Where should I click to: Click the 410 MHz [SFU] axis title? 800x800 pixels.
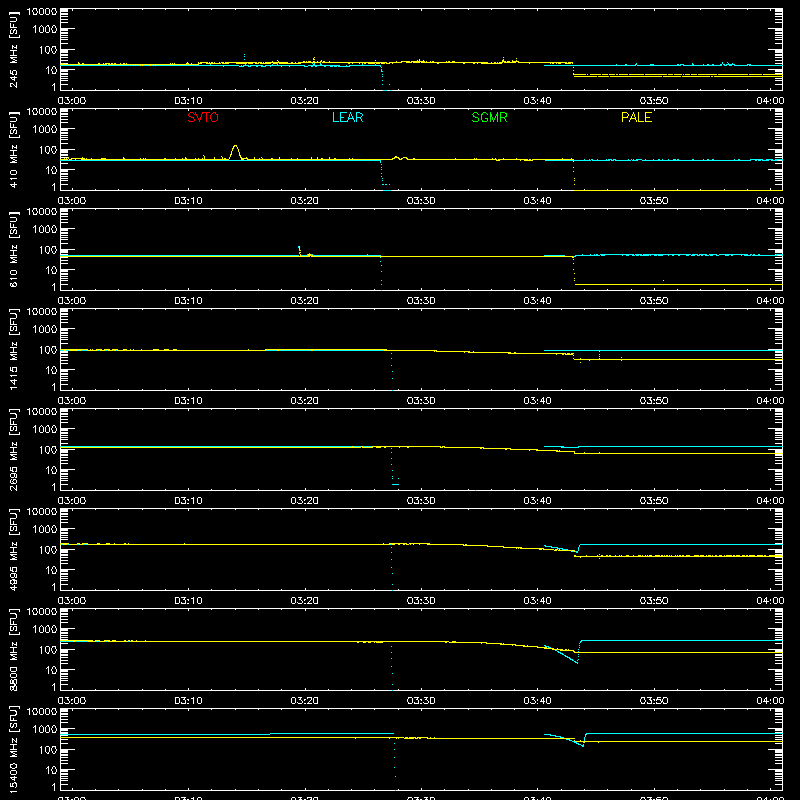pyautogui.click(x=13, y=149)
